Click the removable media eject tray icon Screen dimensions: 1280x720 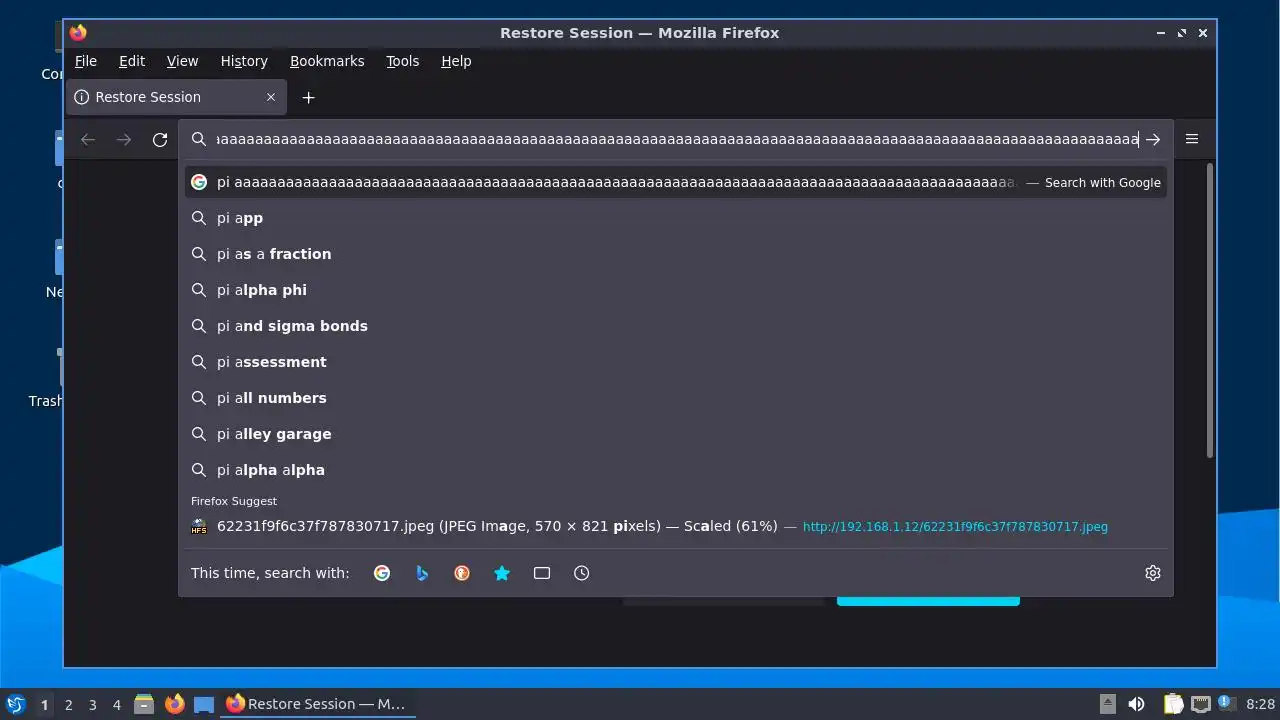tap(1107, 704)
